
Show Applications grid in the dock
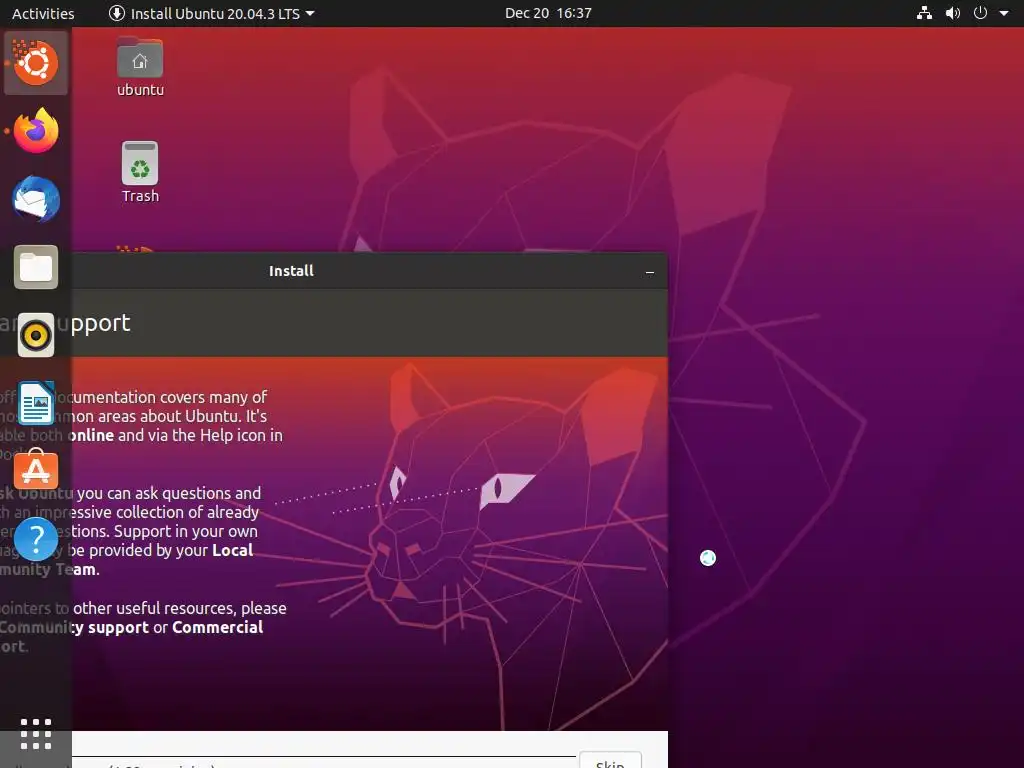point(36,734)
